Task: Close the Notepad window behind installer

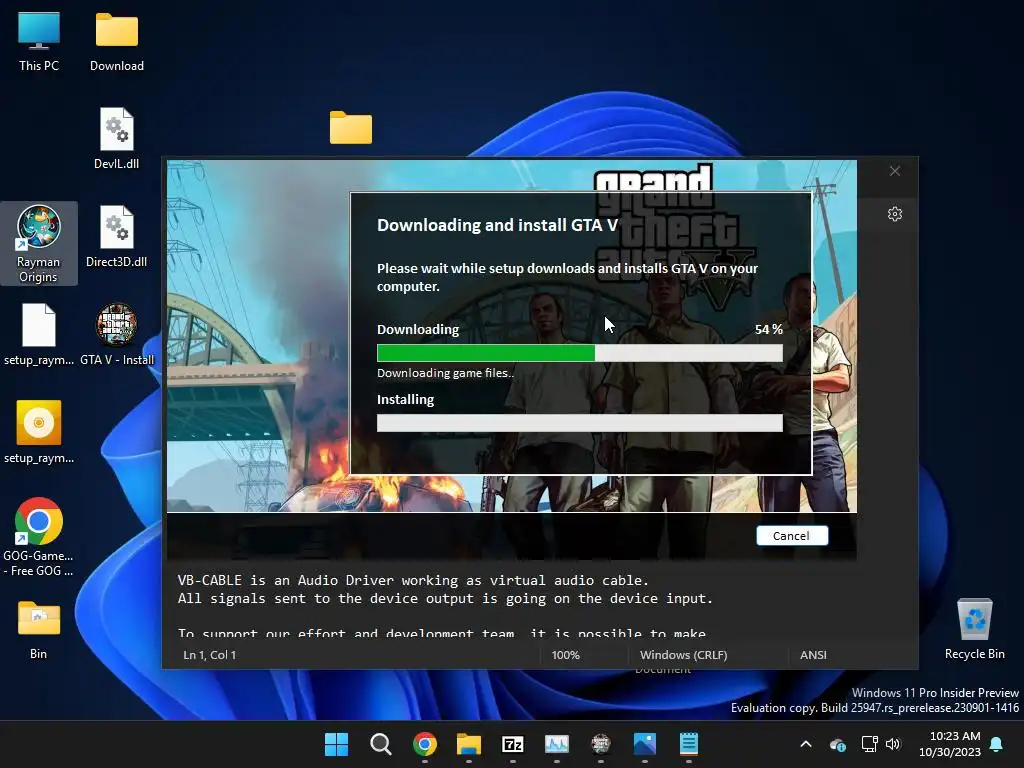Action: (895, 171)
